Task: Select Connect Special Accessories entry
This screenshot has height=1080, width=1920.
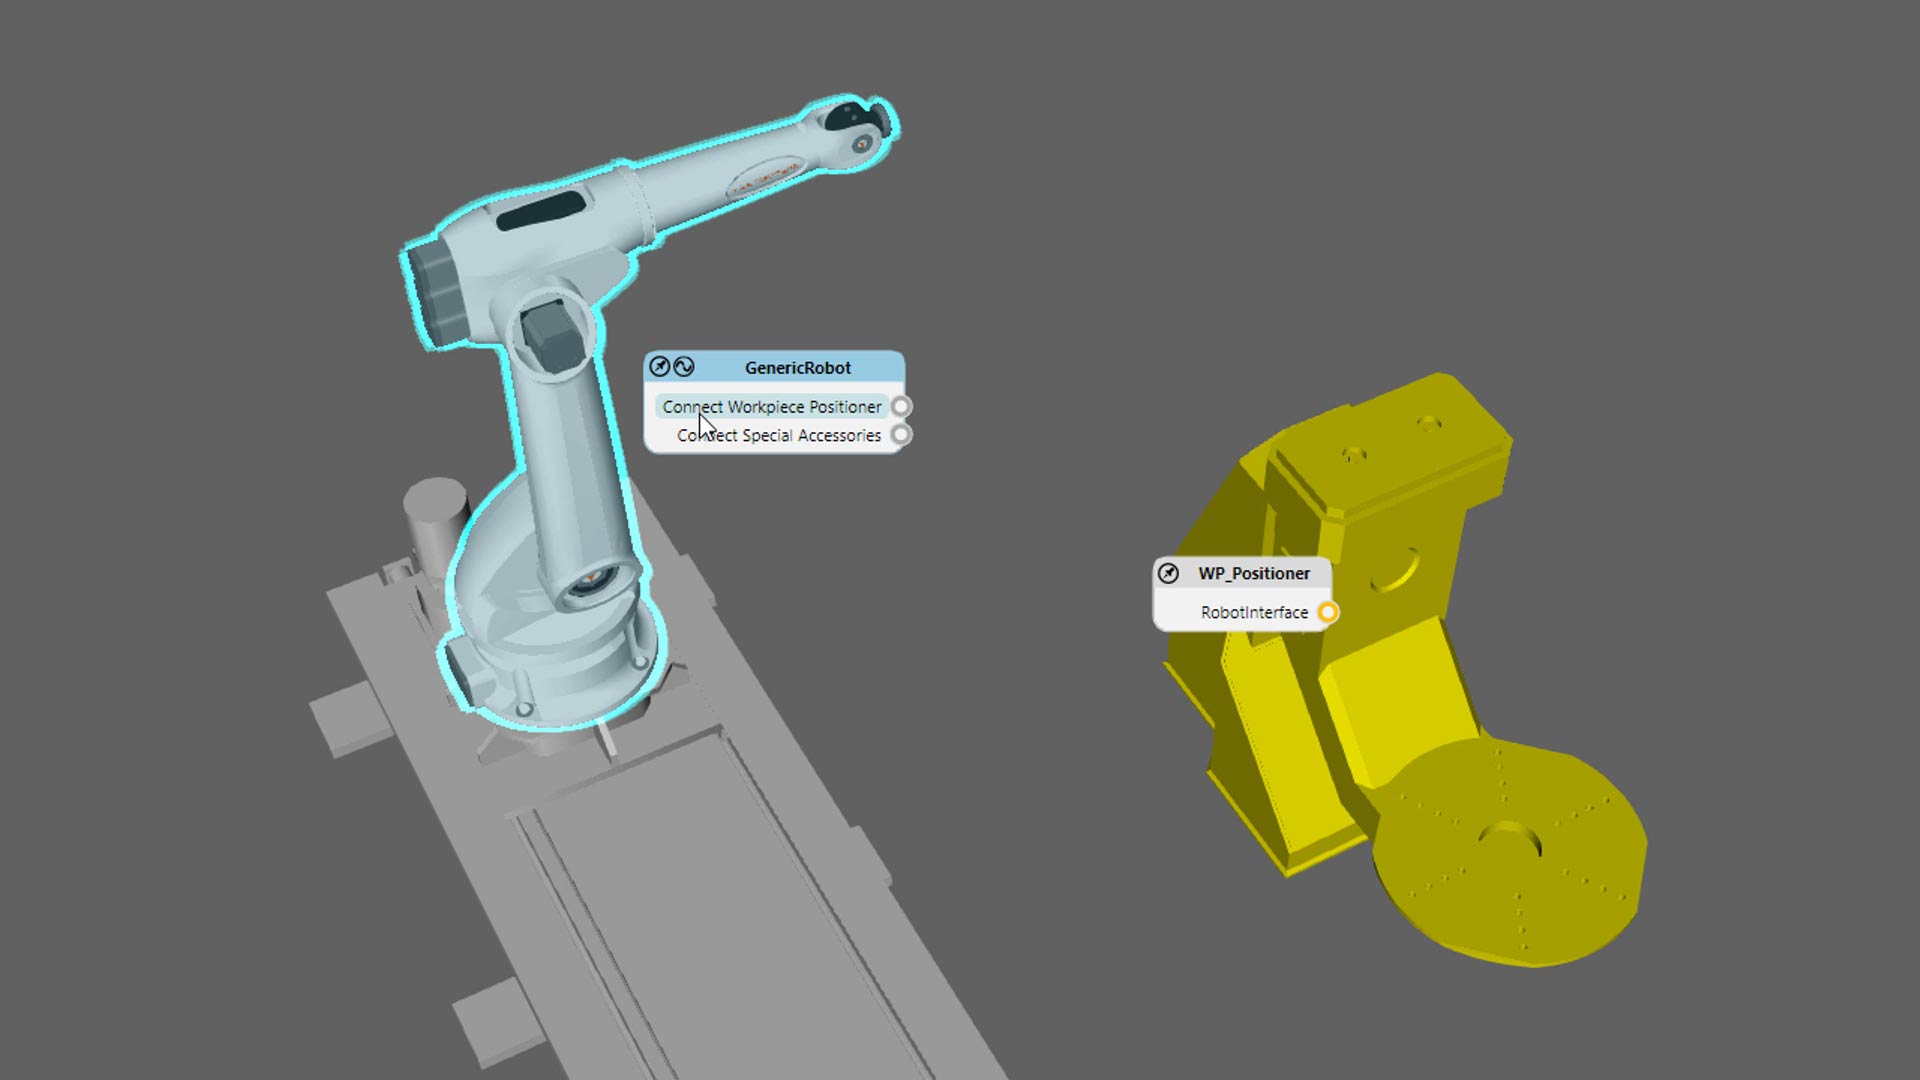Action: coord(778,435)
